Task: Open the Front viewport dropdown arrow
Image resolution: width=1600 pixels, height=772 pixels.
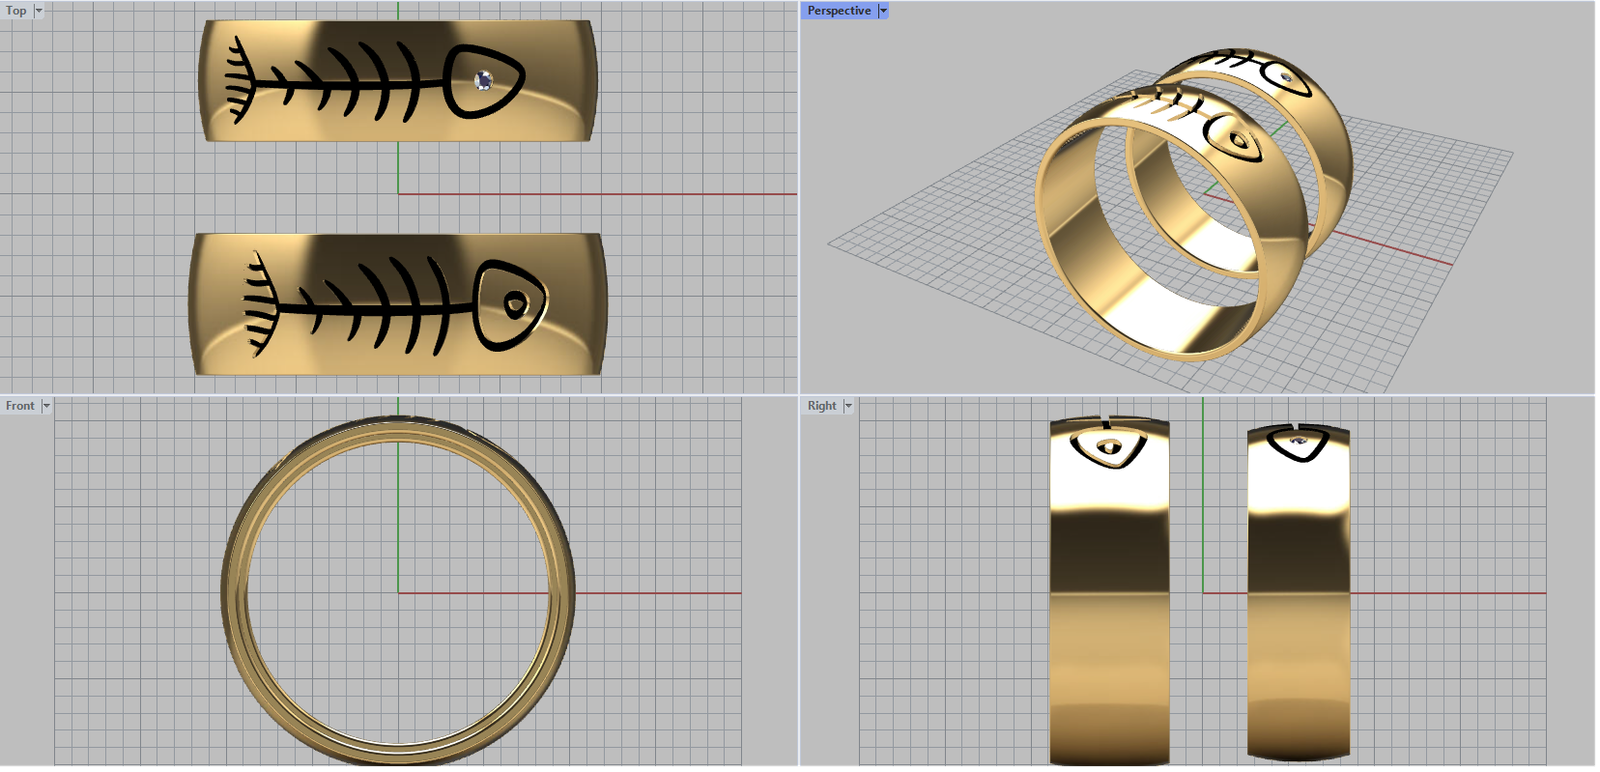Action: pos(46,406)
